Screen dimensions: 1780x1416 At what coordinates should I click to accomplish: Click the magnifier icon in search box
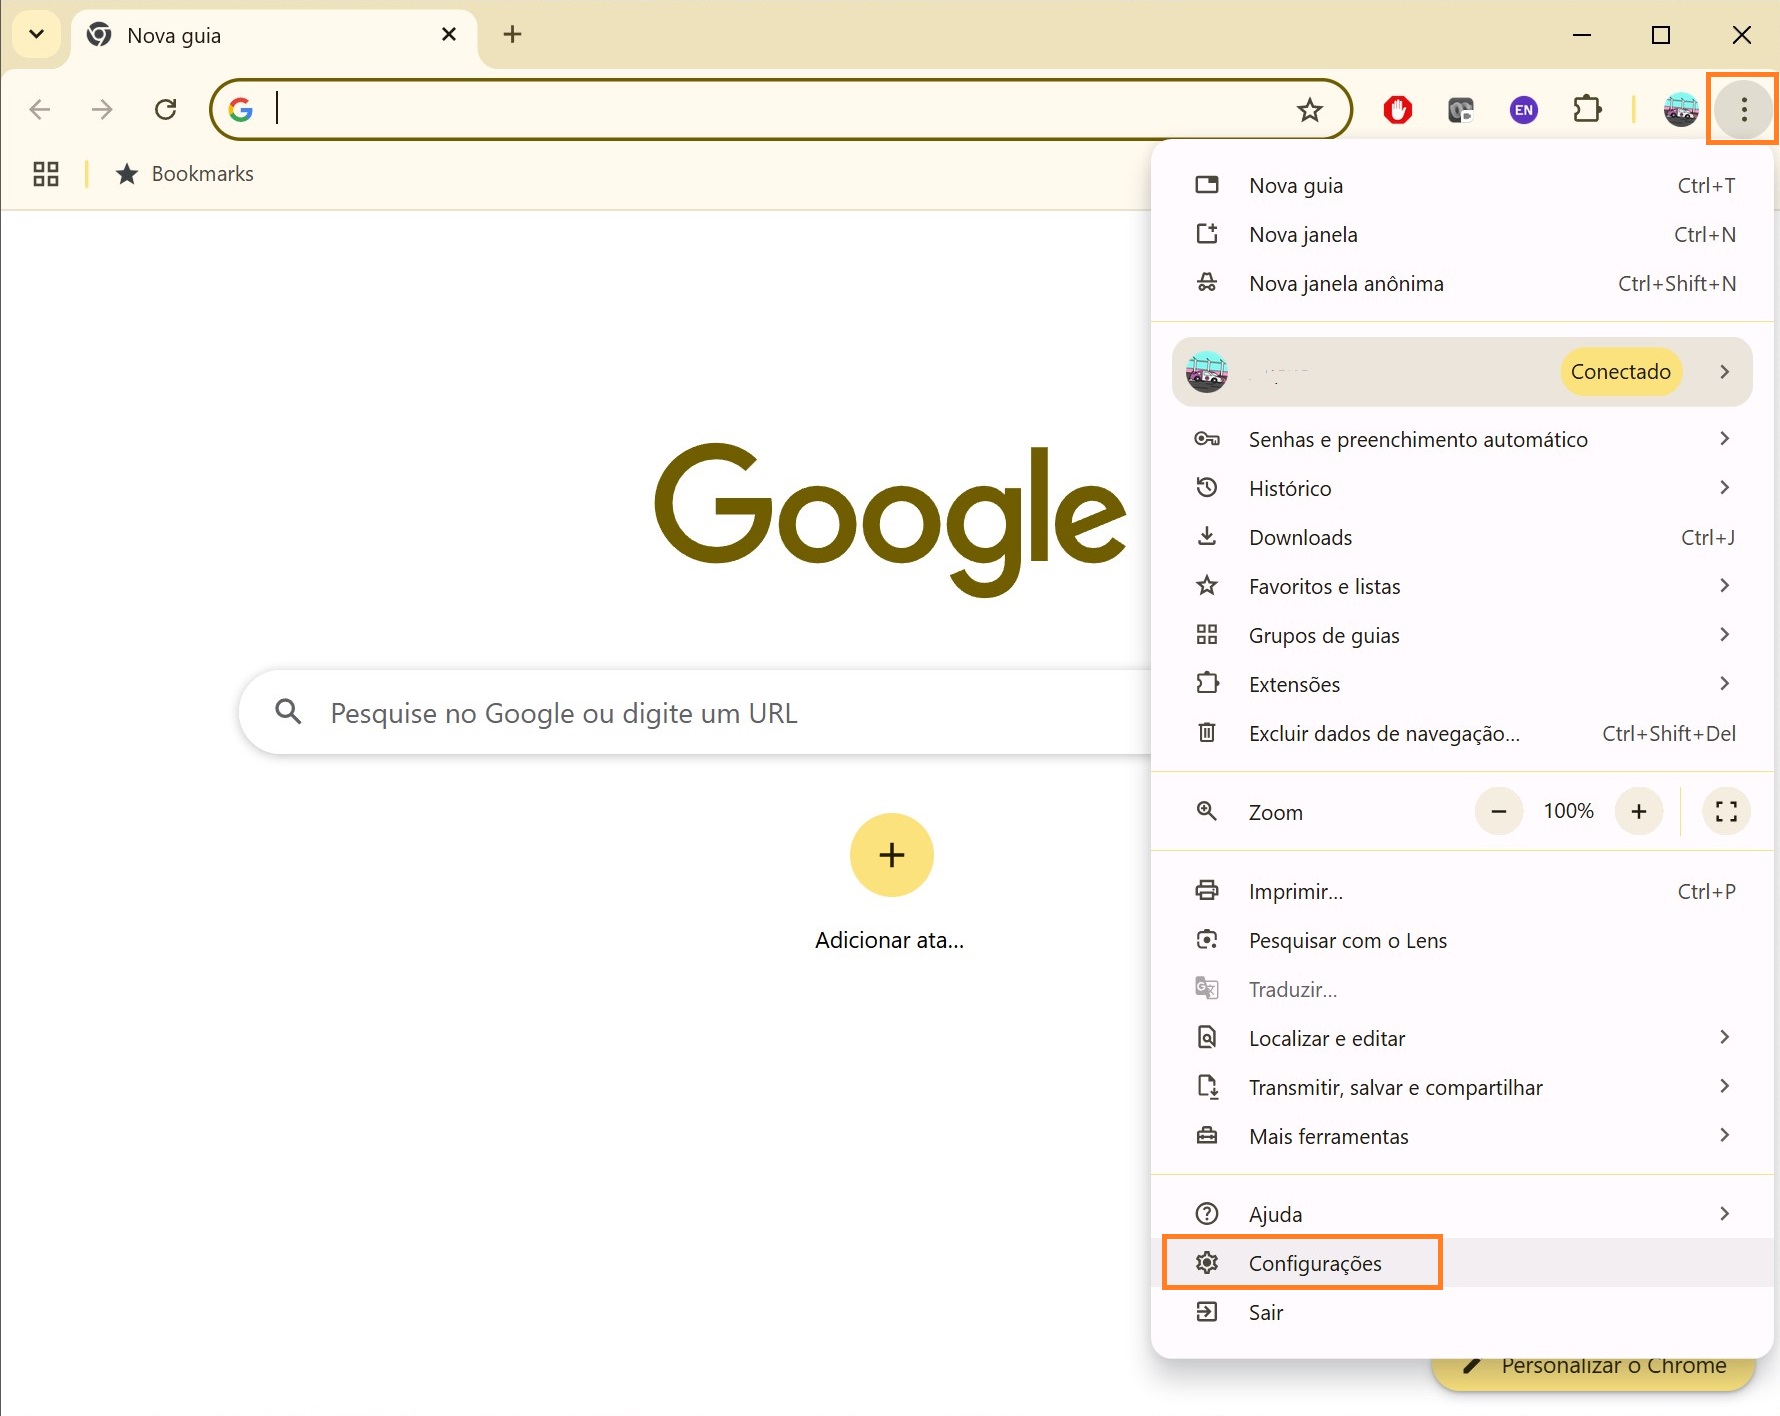pos(289,712)
